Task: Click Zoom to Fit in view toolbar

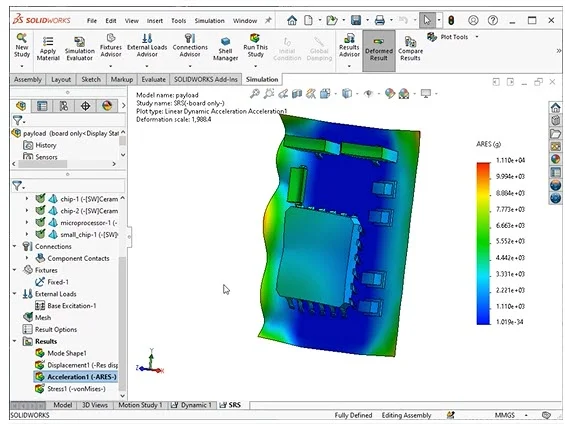Action: [x=255, y=94]
